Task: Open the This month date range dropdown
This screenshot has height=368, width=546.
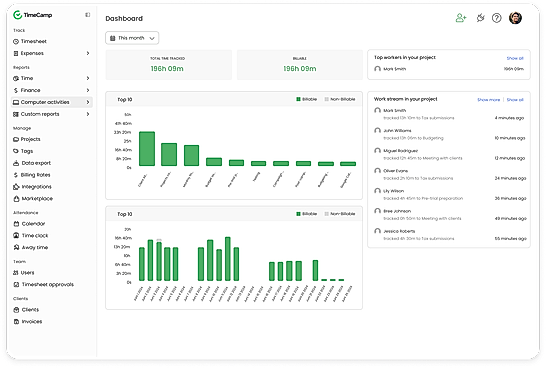Action: 132,38
